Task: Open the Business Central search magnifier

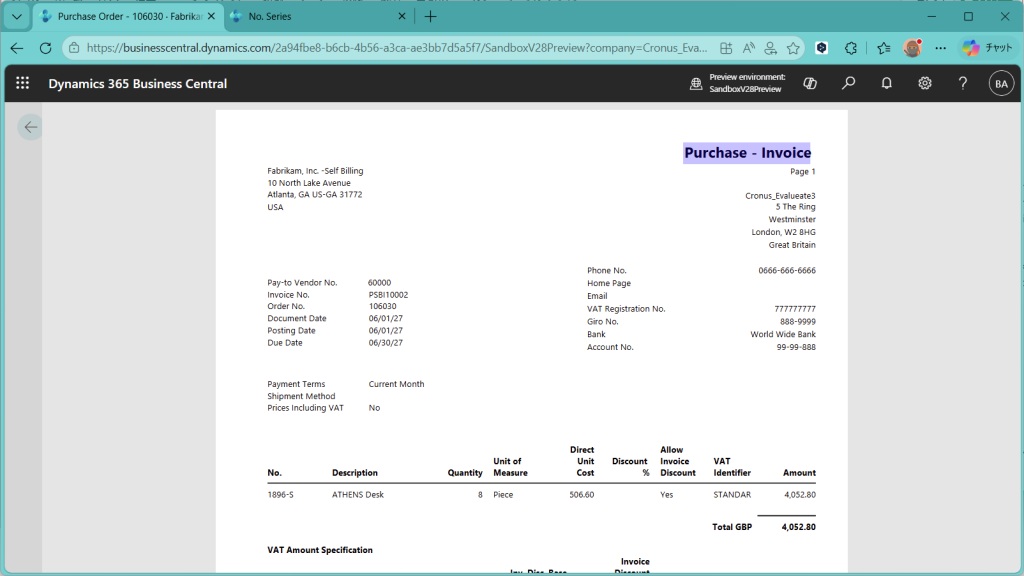Action: click(x=848, y=84)
